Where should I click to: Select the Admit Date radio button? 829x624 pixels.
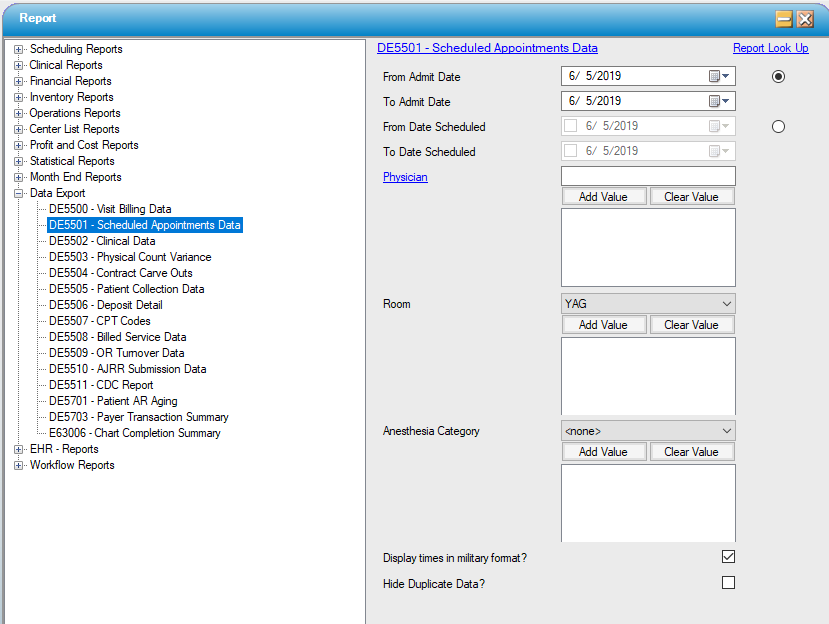778,76
